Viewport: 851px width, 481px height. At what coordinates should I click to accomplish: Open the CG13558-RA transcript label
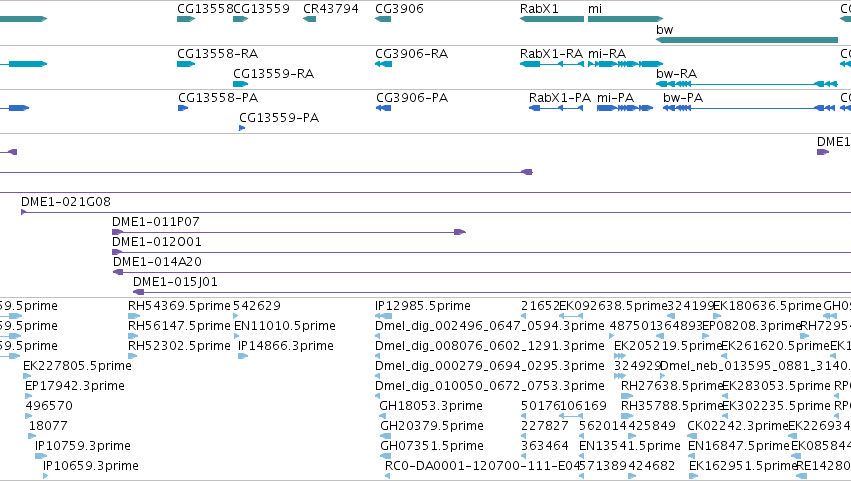[x=217, y=54]
